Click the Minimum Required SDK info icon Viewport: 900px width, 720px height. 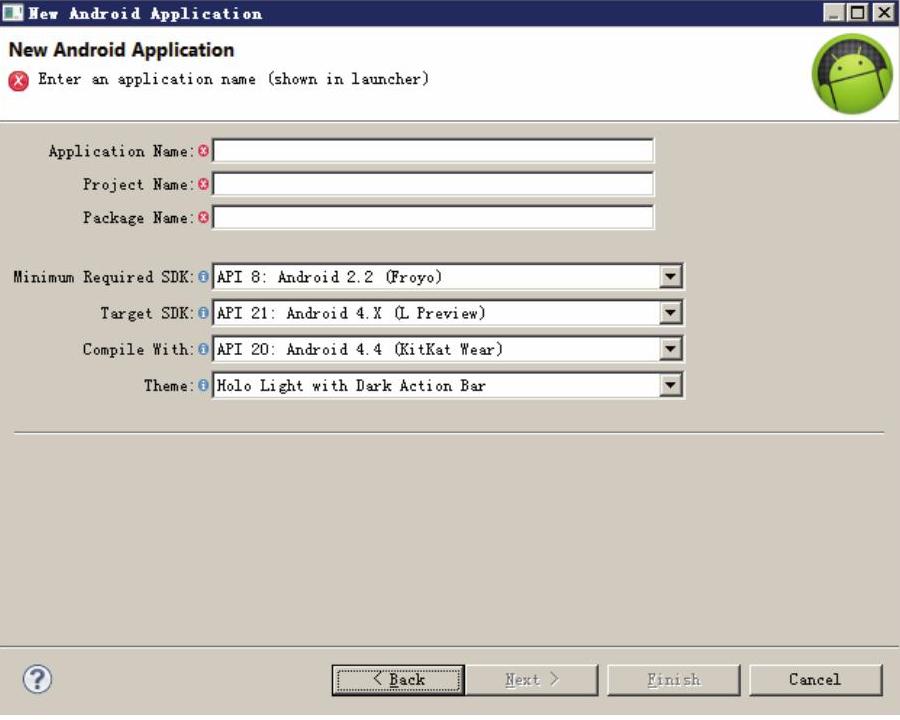click(x=203, y=277)
